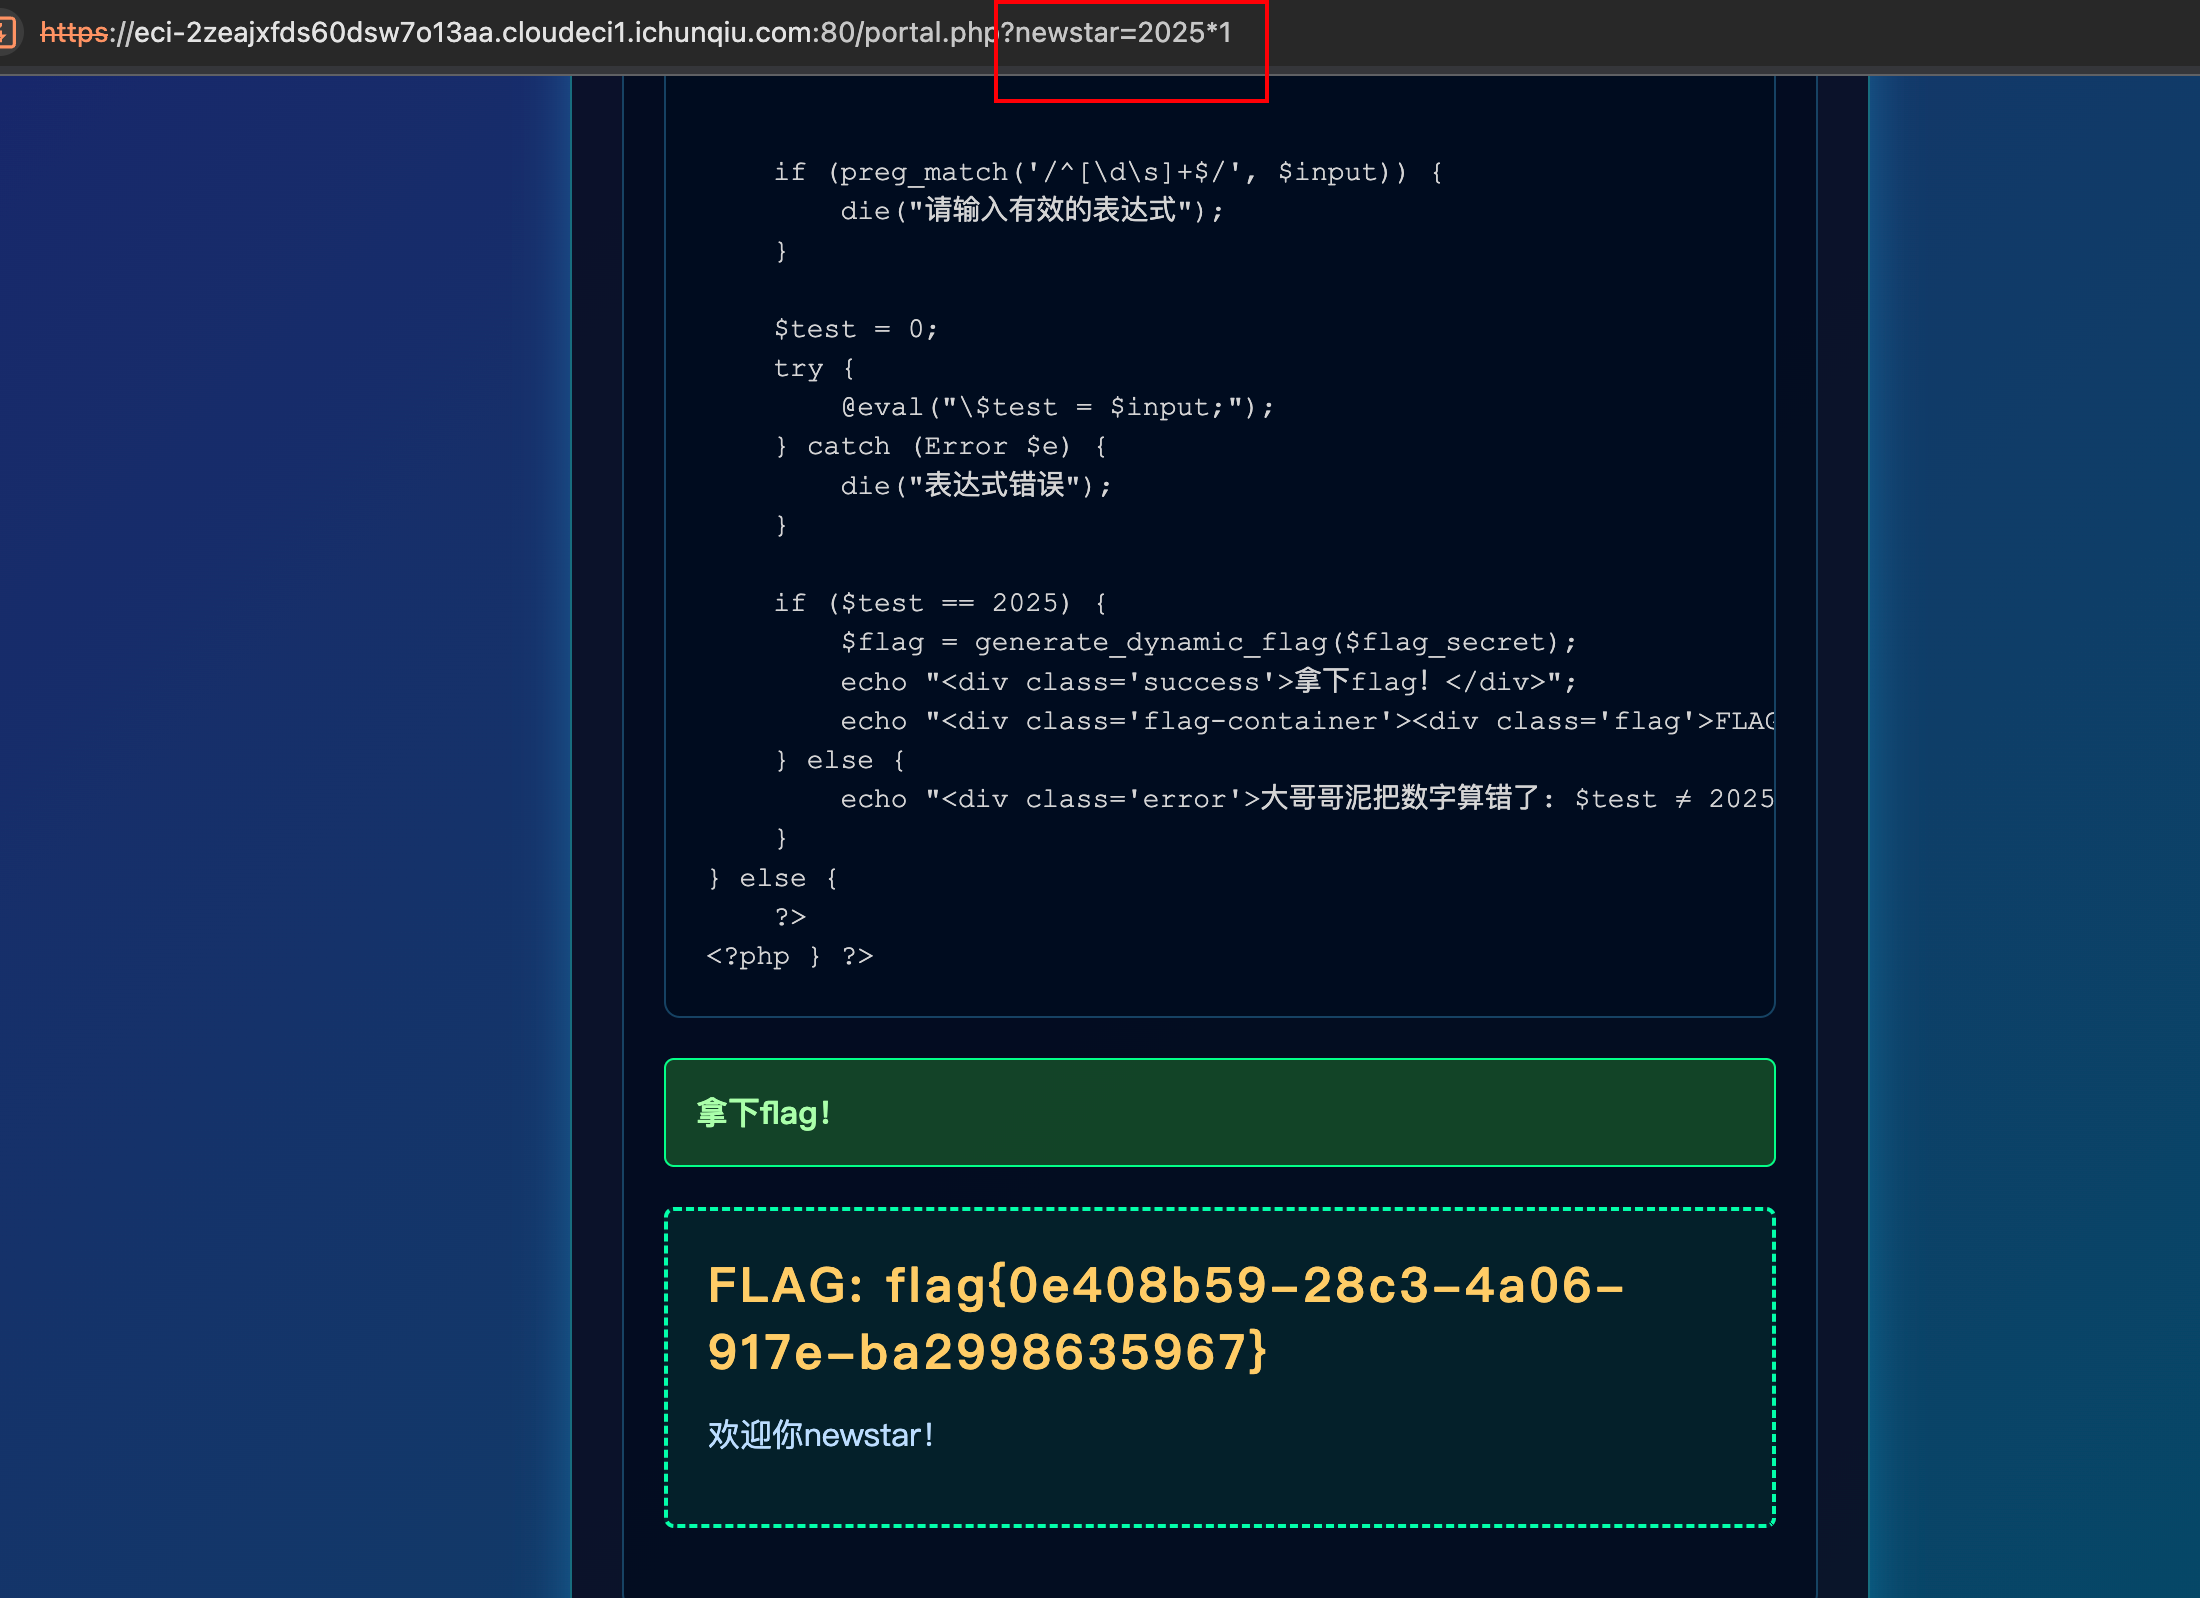The image size is (2200, 1598).
Task: Click the insecure connection warning icon
Action: (x=7, y=32)
